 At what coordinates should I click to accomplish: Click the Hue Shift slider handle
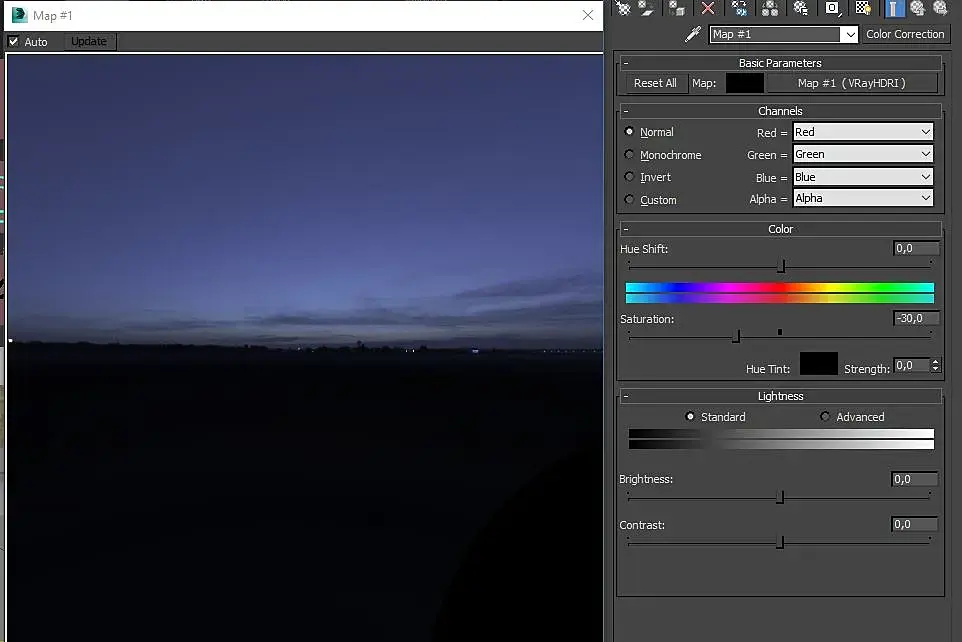click(x=781, y=266)
